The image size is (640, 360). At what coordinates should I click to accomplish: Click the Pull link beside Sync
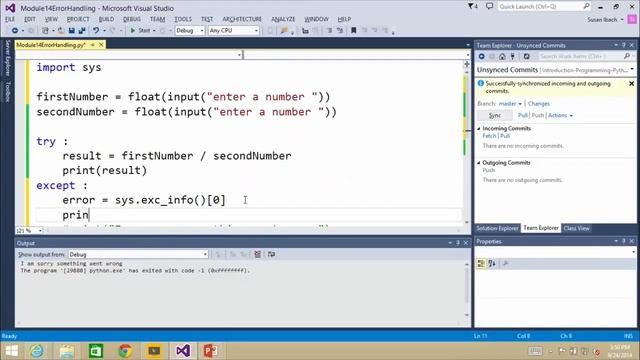click(x=523, y=116)
